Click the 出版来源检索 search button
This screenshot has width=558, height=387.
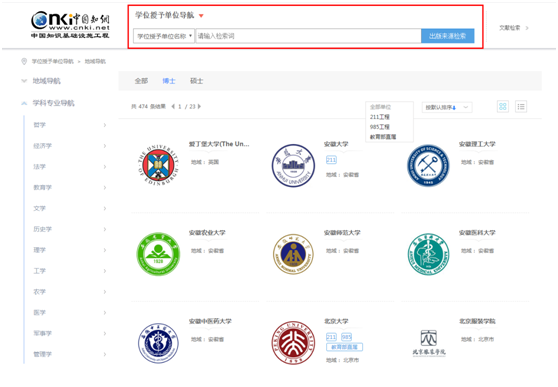tap(448, 36)
